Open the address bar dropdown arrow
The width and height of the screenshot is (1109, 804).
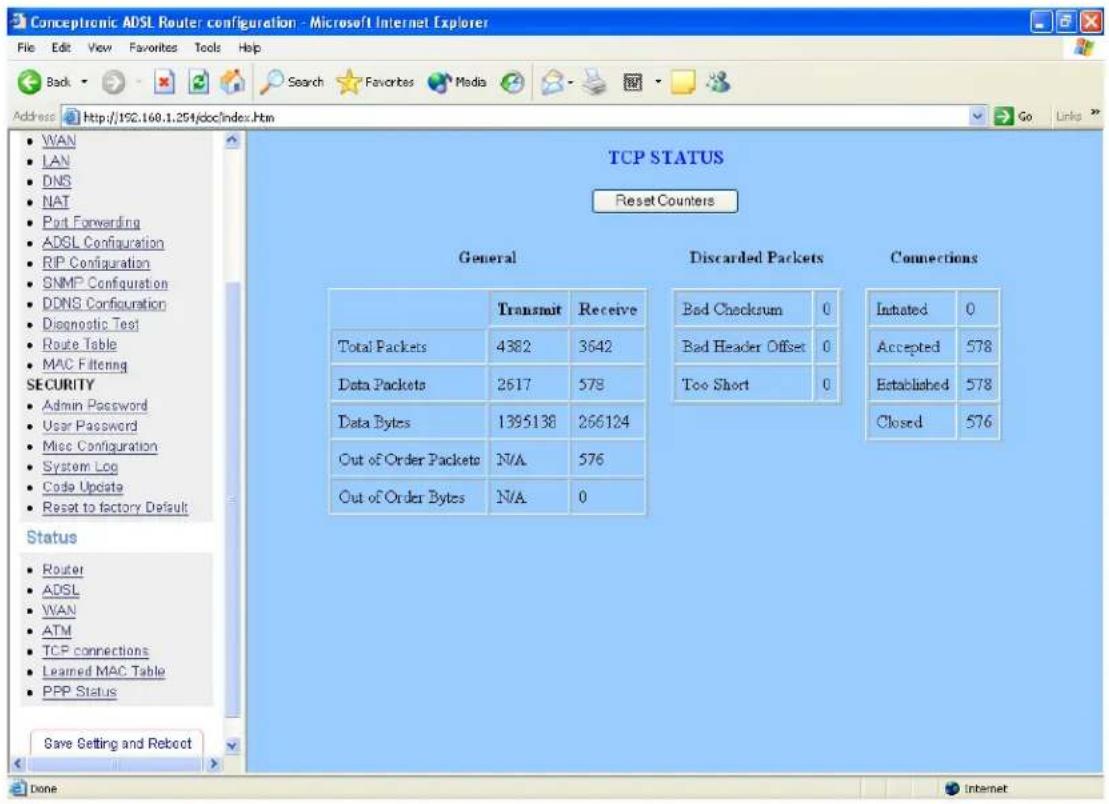click(x=978, y=117)
